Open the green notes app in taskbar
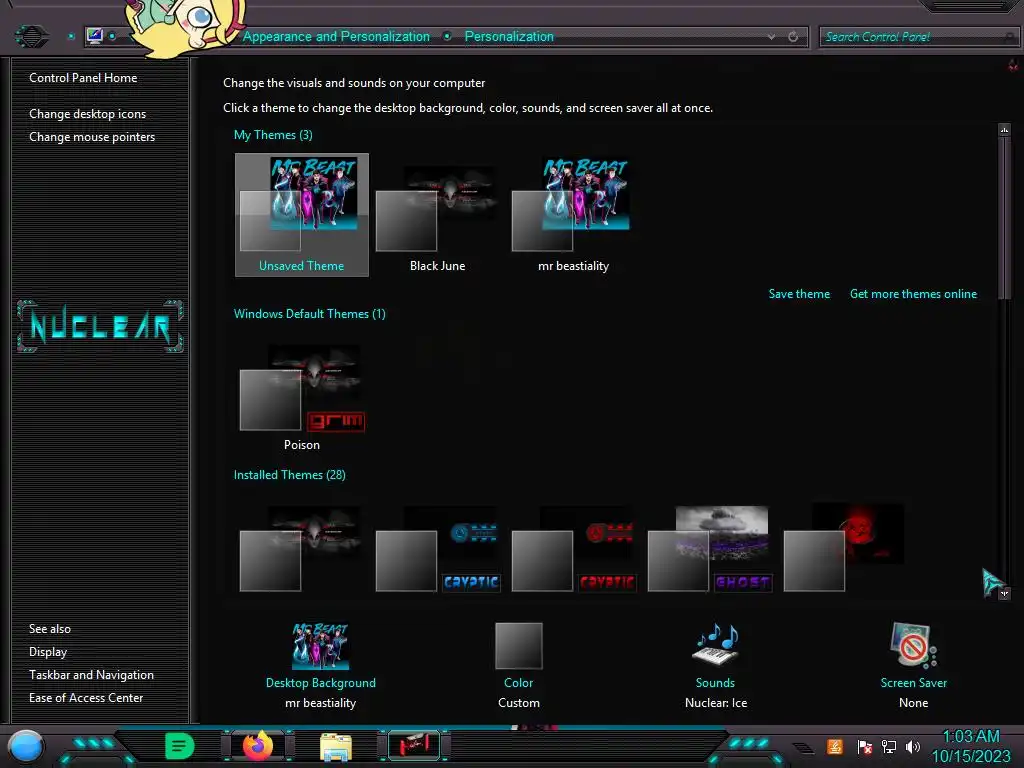Viewport: 1024px width, 768px height. click(180, 746)
